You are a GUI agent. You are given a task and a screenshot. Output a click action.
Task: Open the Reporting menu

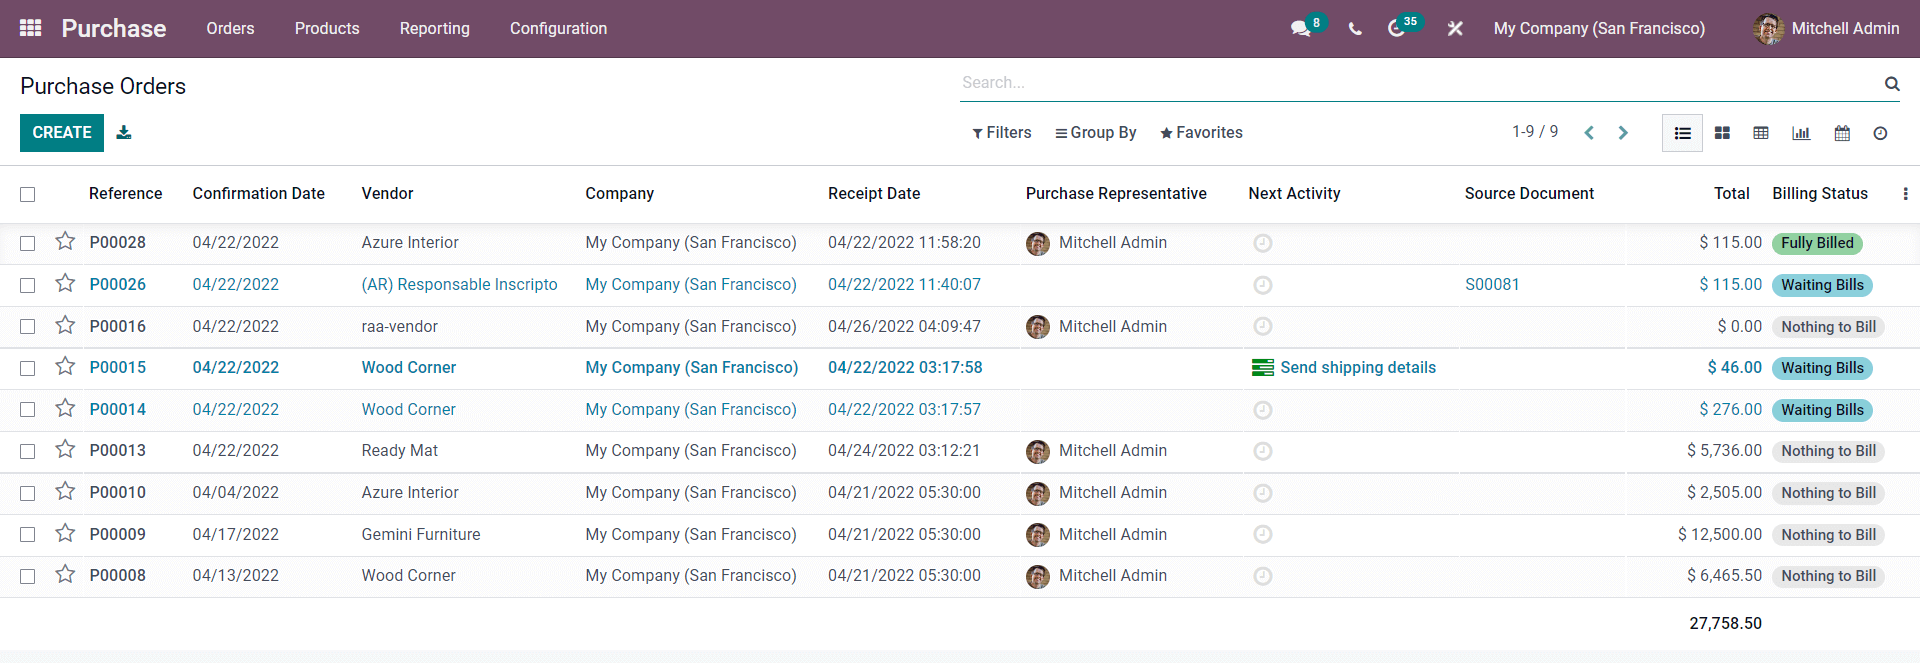click(434, 29)
